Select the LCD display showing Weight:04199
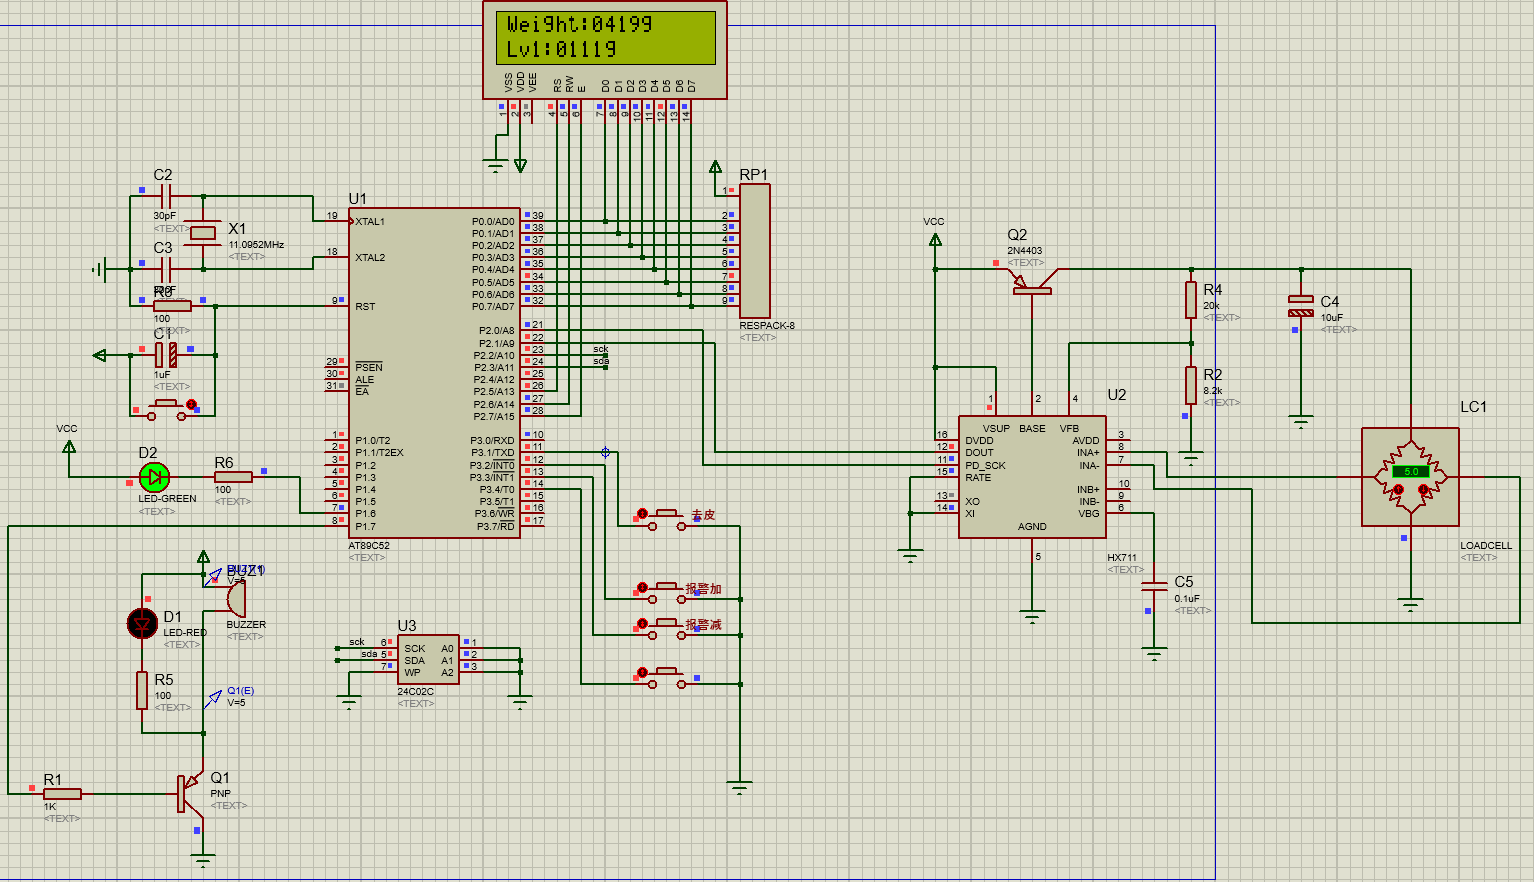Image resolution: width=1534 pixels, height=882 pixels. pyautogui.click(x=605, y=50)
